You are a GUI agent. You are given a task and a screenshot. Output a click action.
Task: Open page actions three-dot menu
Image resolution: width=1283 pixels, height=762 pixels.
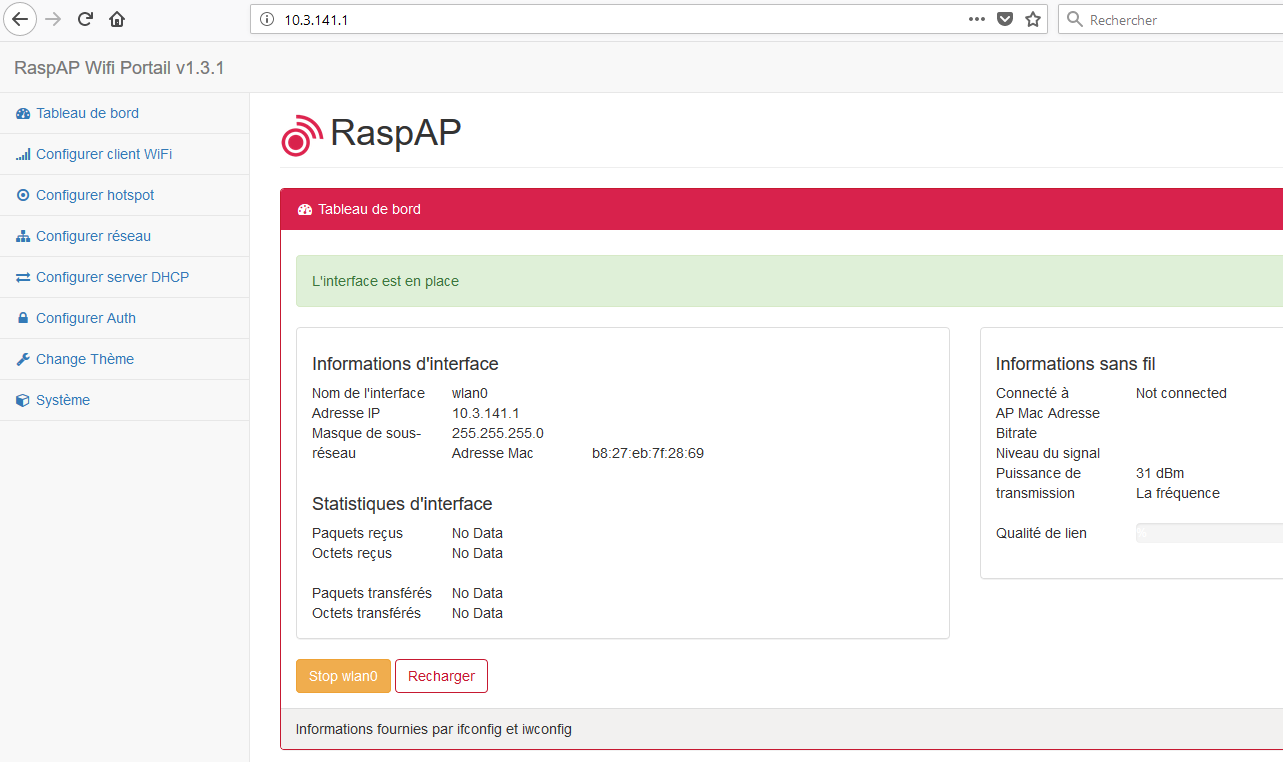tap(977, 19)
